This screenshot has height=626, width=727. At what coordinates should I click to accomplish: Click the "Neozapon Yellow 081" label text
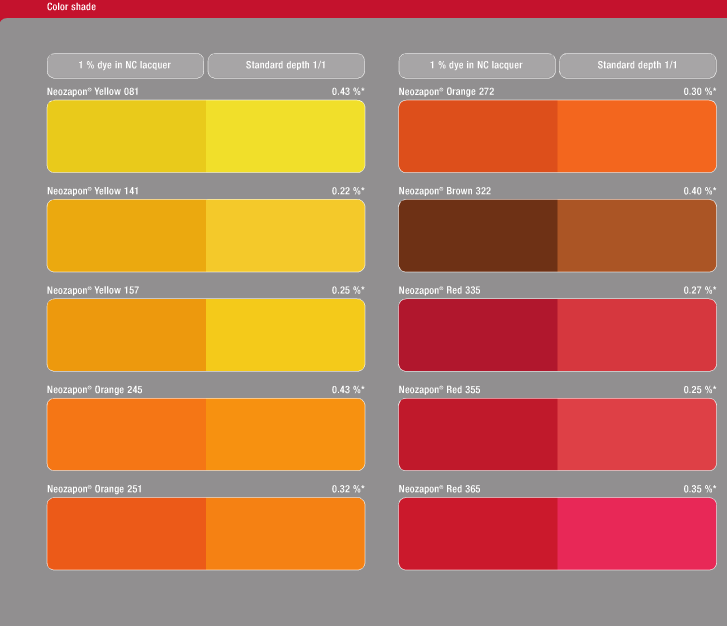click(x=93, y=92)
